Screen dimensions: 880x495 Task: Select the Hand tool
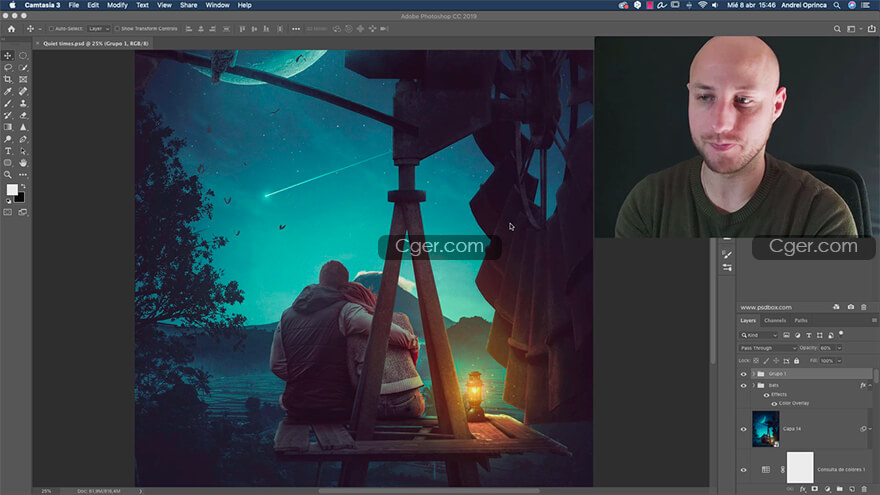tap(23, 163)
